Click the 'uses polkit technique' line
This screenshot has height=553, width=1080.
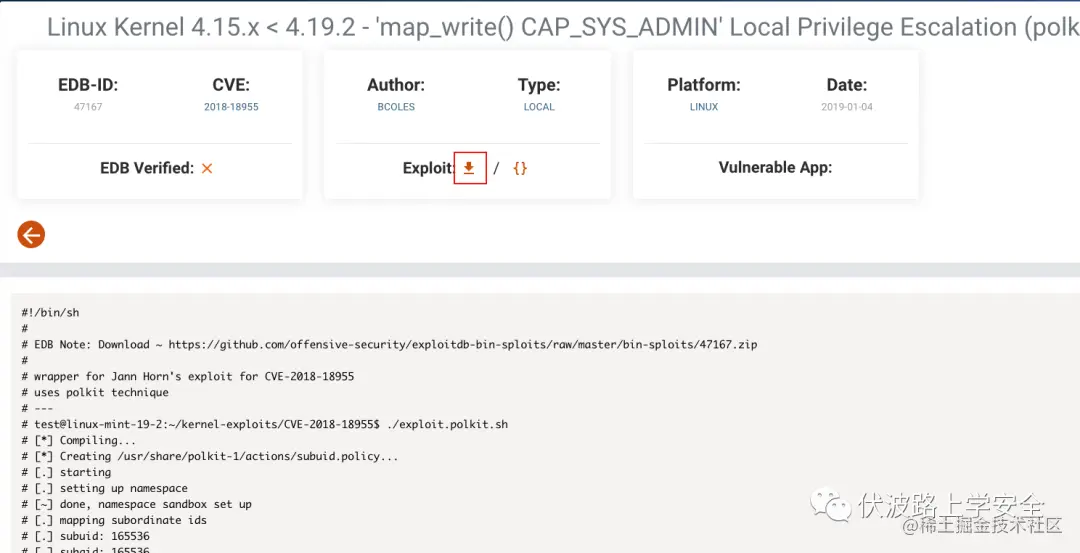point(95,393)
